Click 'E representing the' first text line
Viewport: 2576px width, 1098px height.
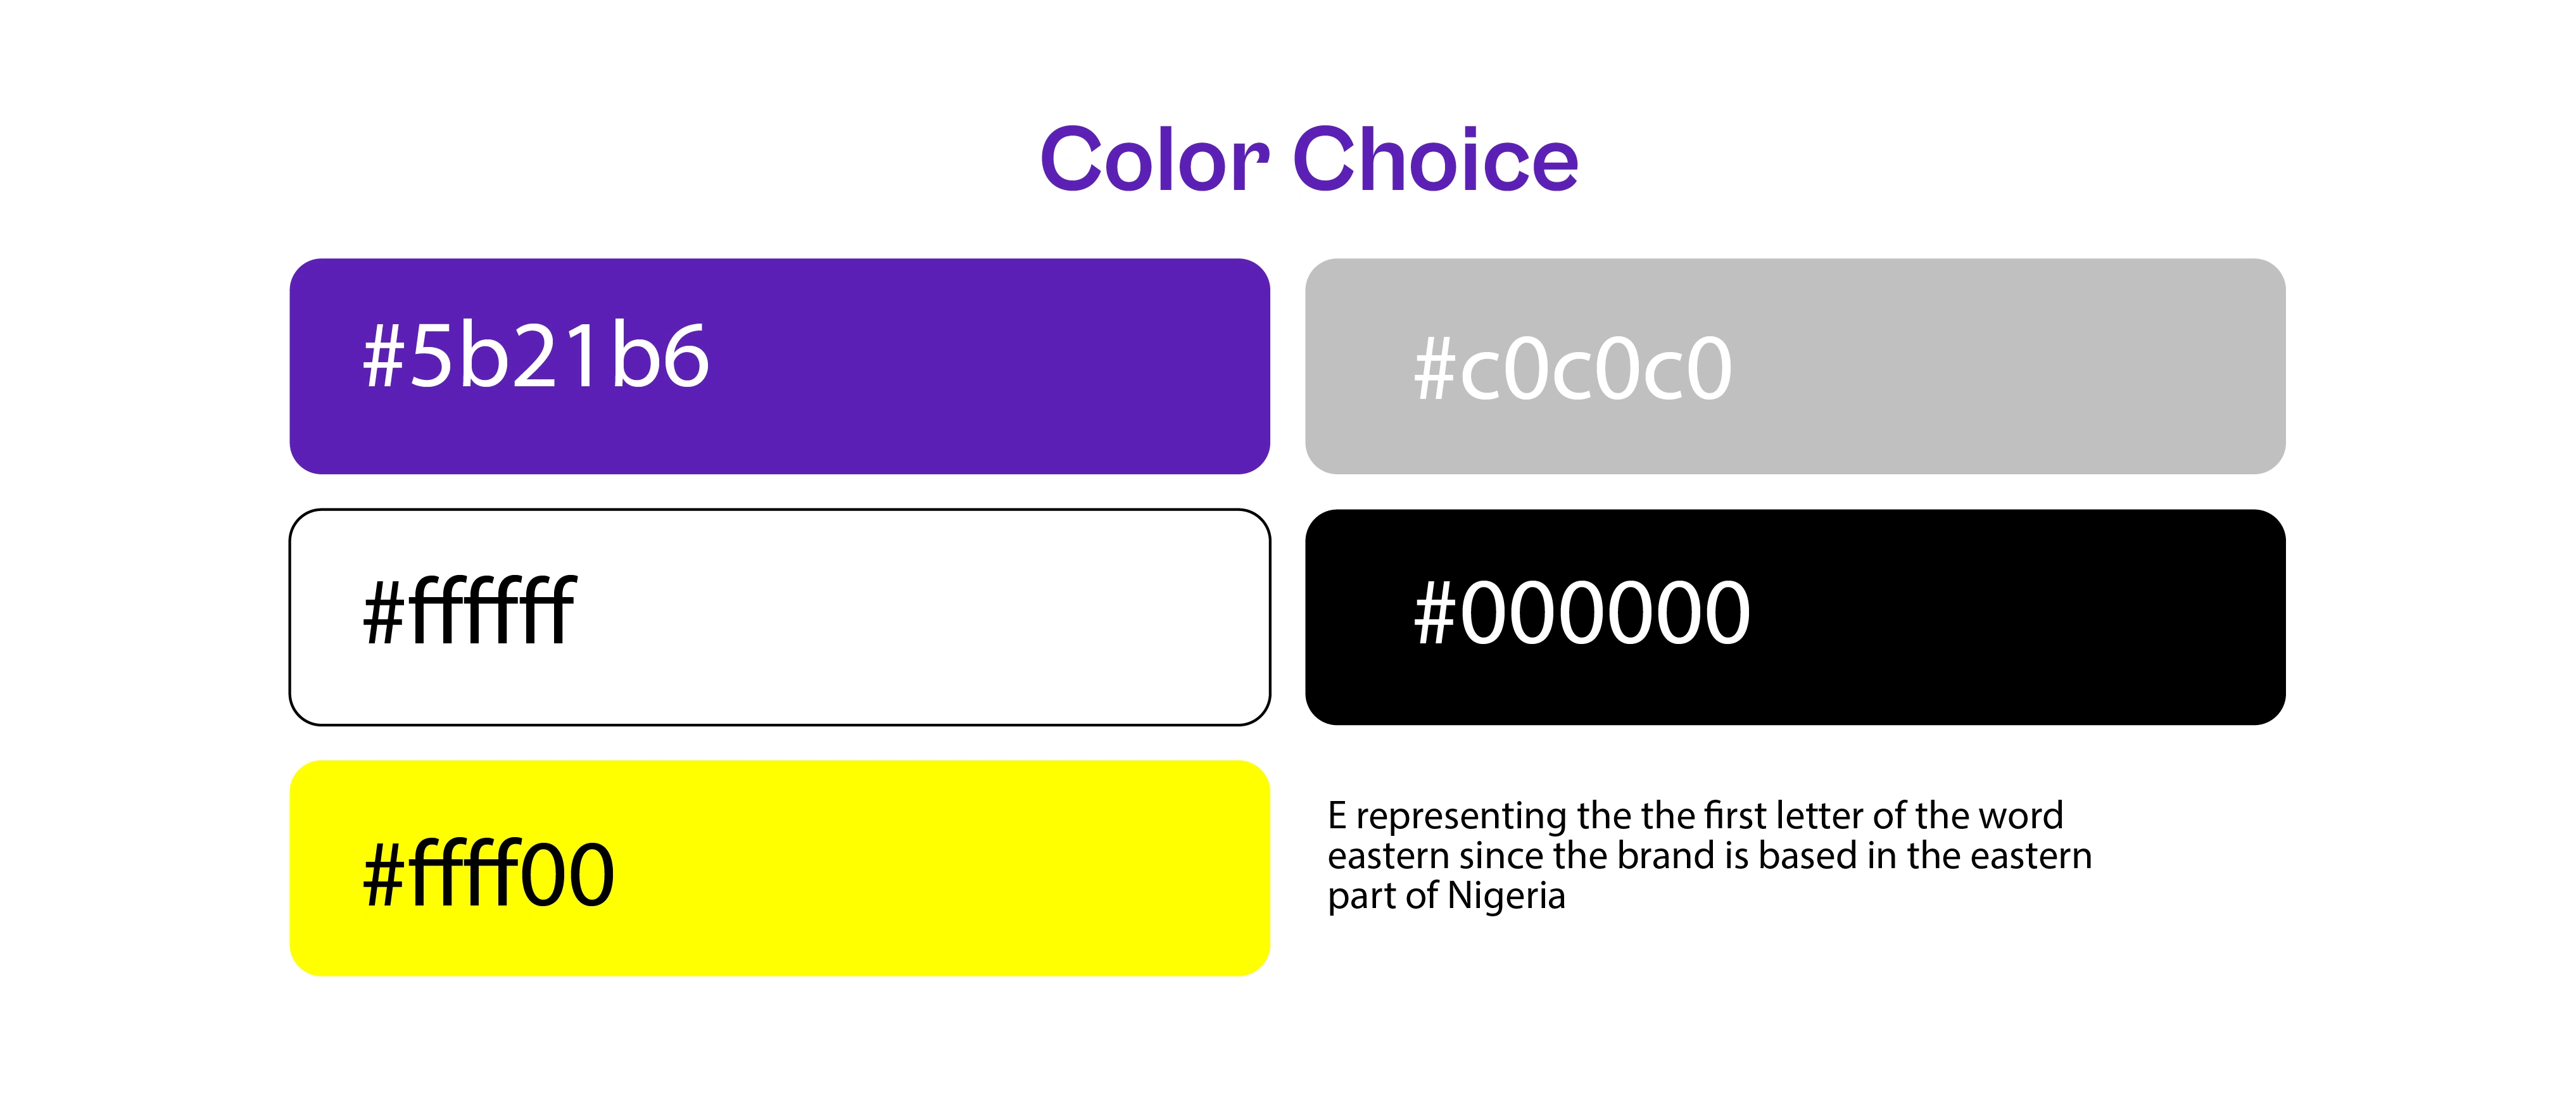point(1695,816)
